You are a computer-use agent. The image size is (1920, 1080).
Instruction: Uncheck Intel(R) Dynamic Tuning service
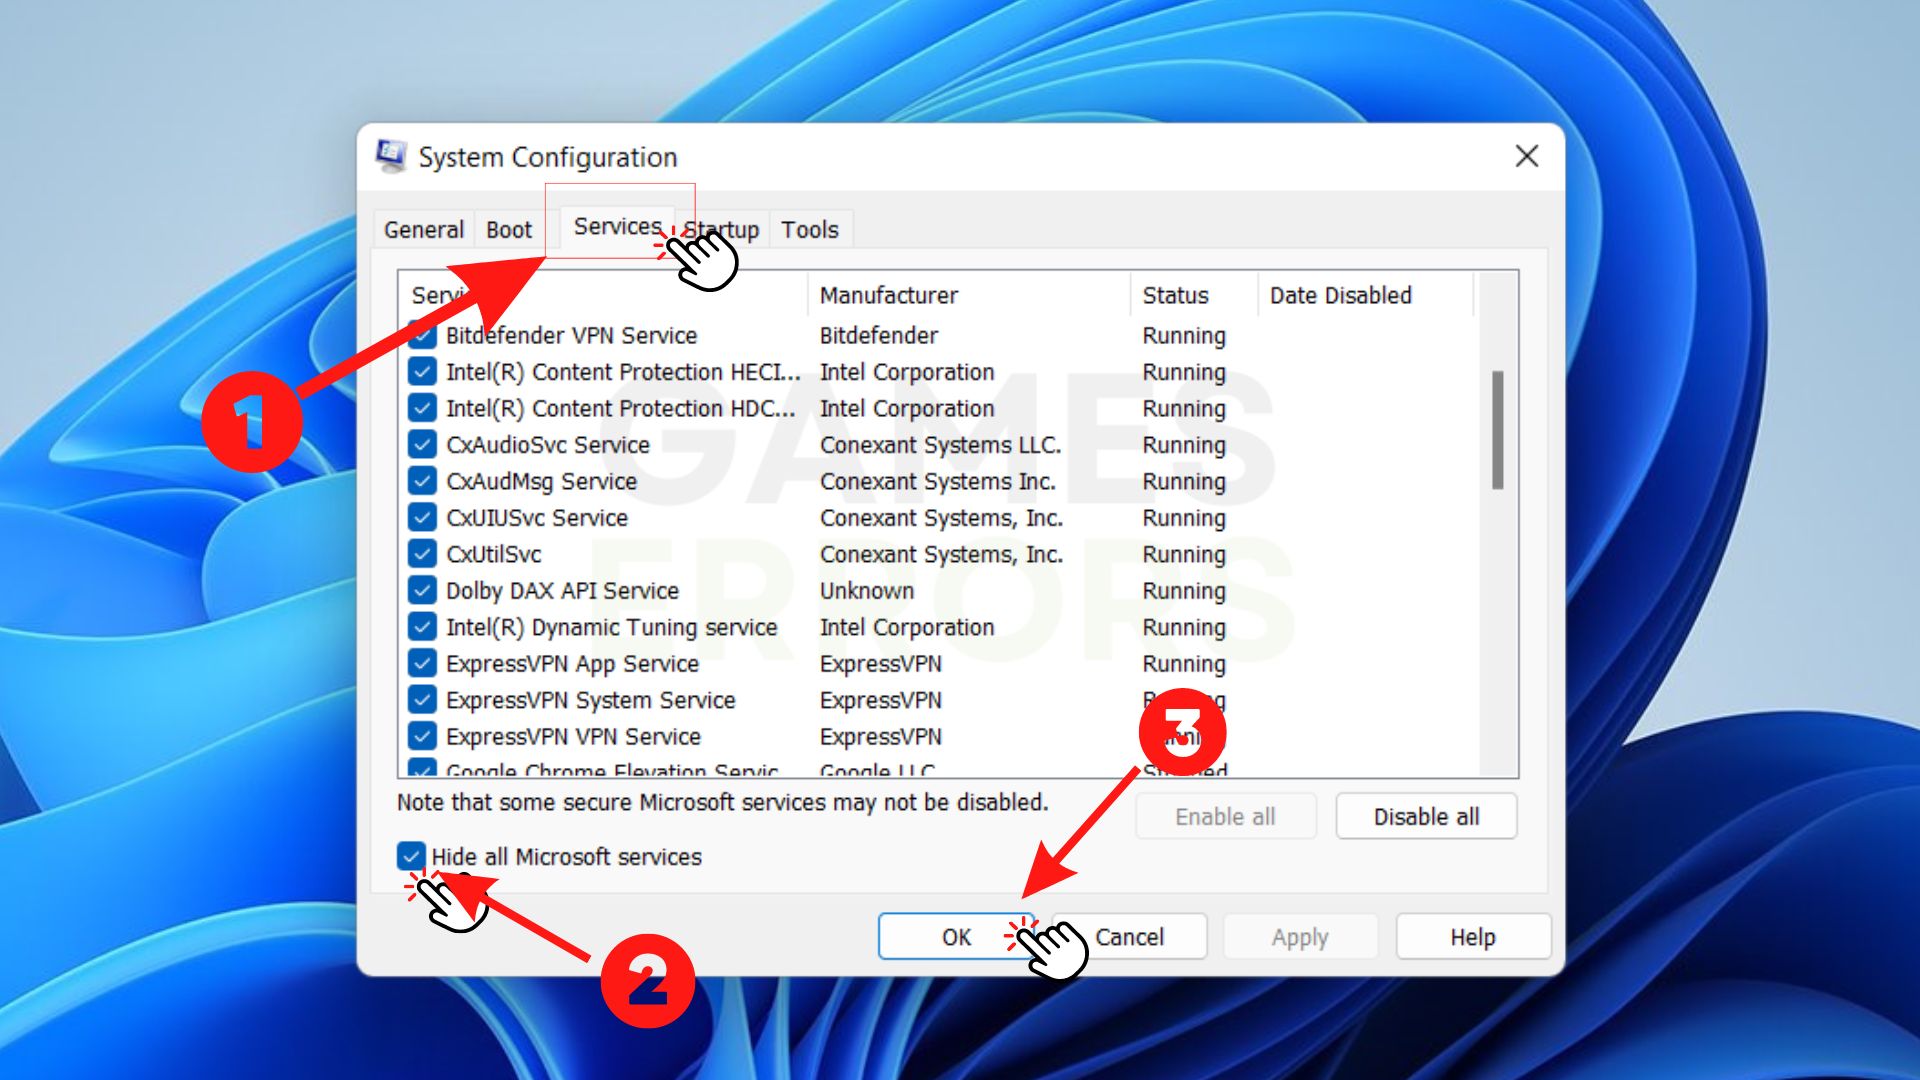422,627
